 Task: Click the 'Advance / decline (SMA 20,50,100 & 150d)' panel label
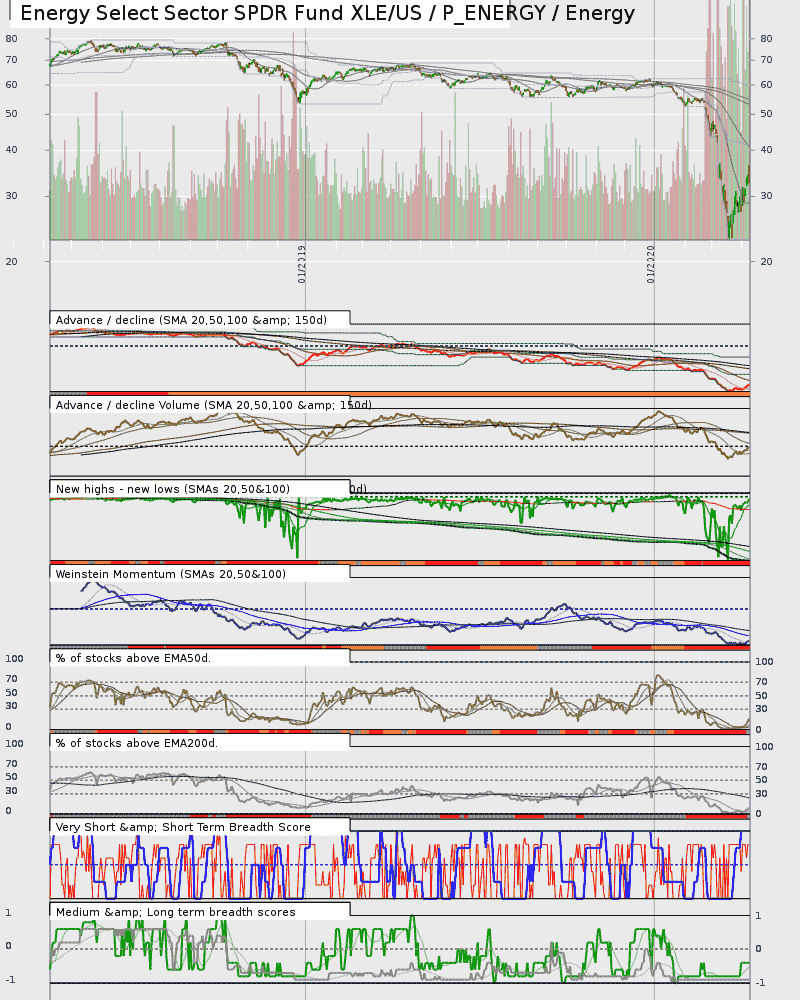click(x=191, y=320)
